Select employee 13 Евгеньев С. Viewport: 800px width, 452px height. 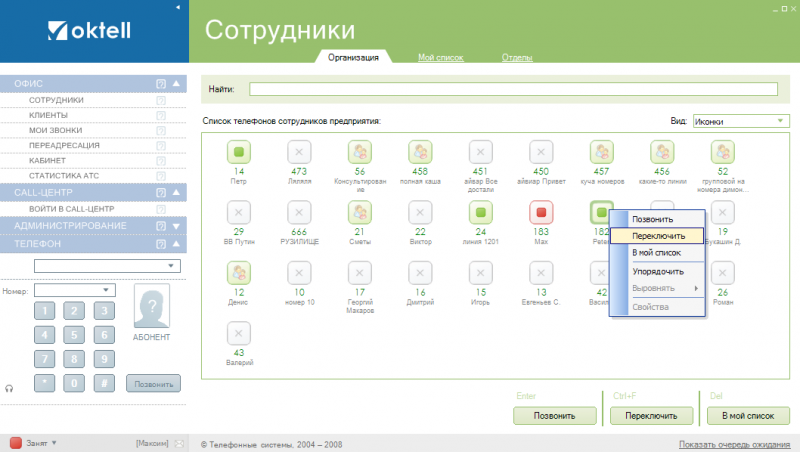541,273
